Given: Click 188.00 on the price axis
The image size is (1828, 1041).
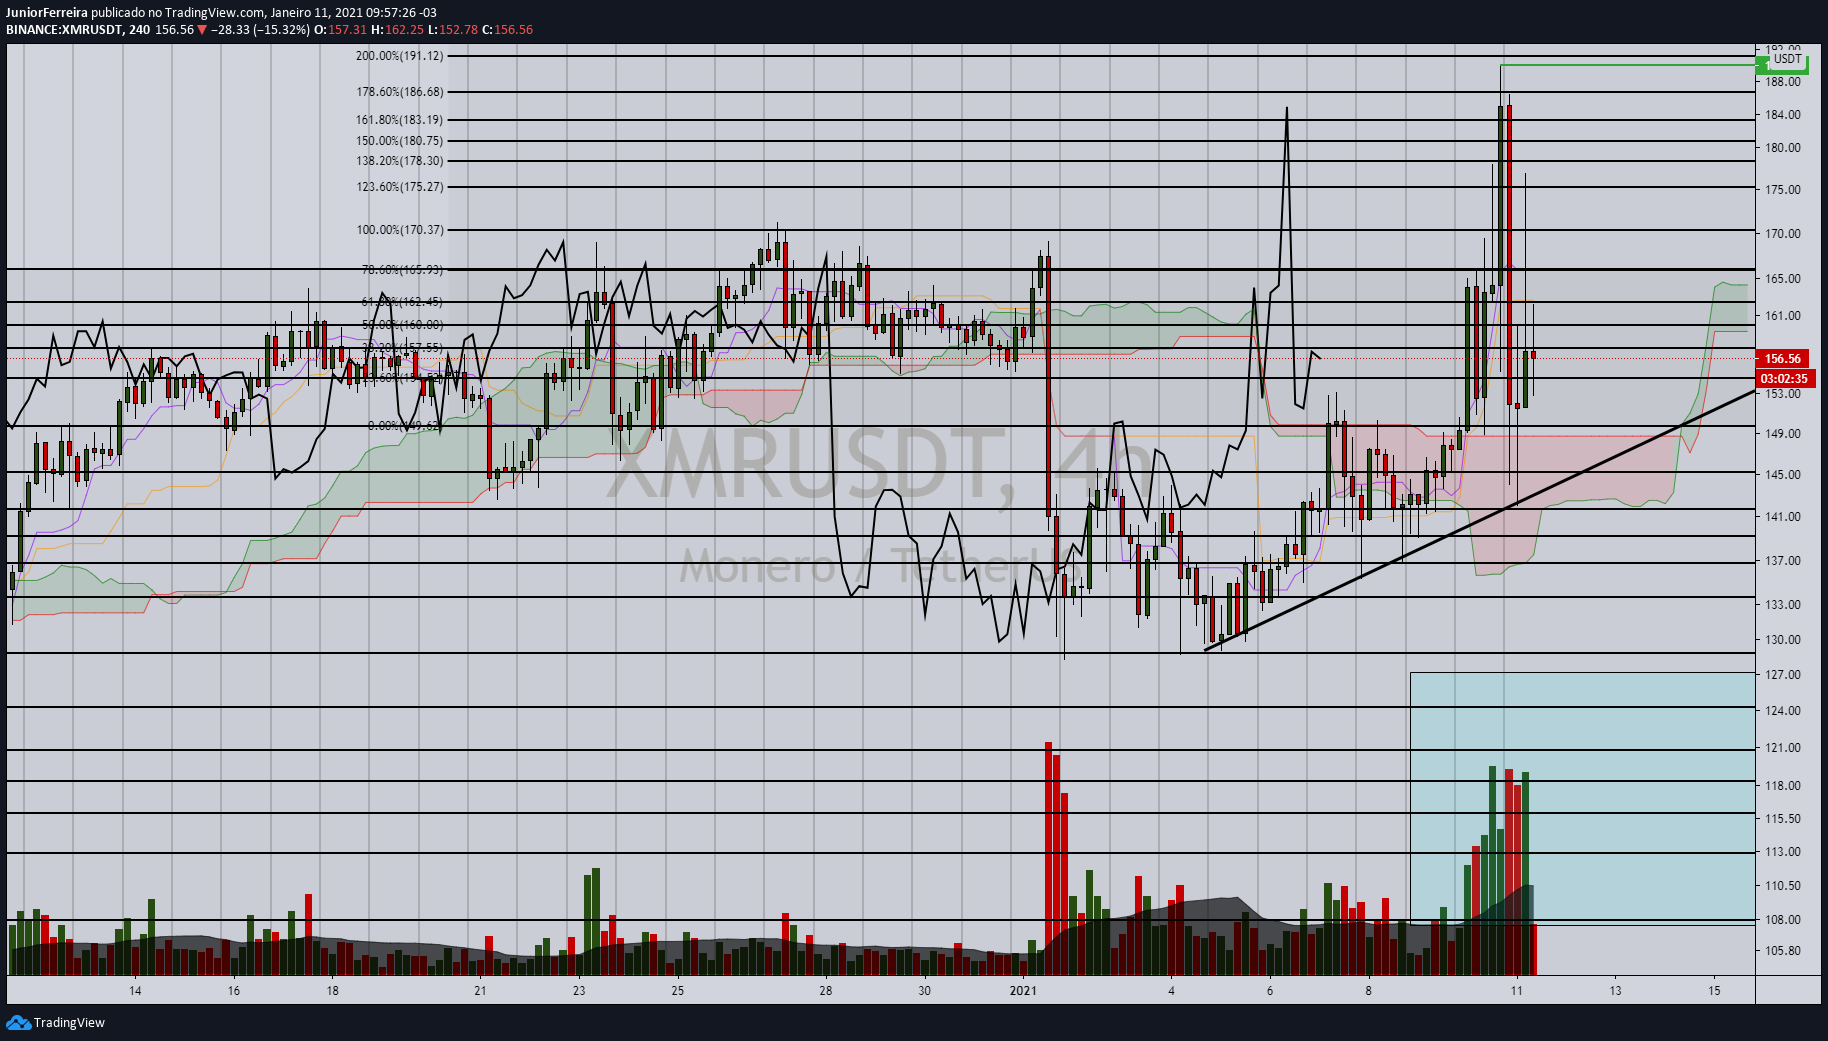Looking at the screenshot, I should [1783, 82].
